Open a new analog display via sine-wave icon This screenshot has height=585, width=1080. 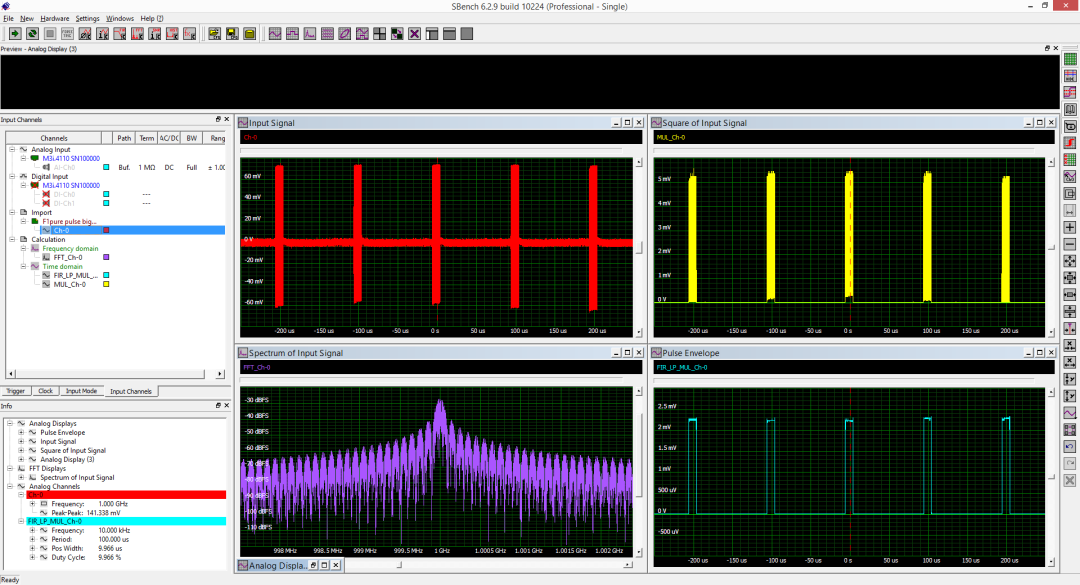[275, 34]
